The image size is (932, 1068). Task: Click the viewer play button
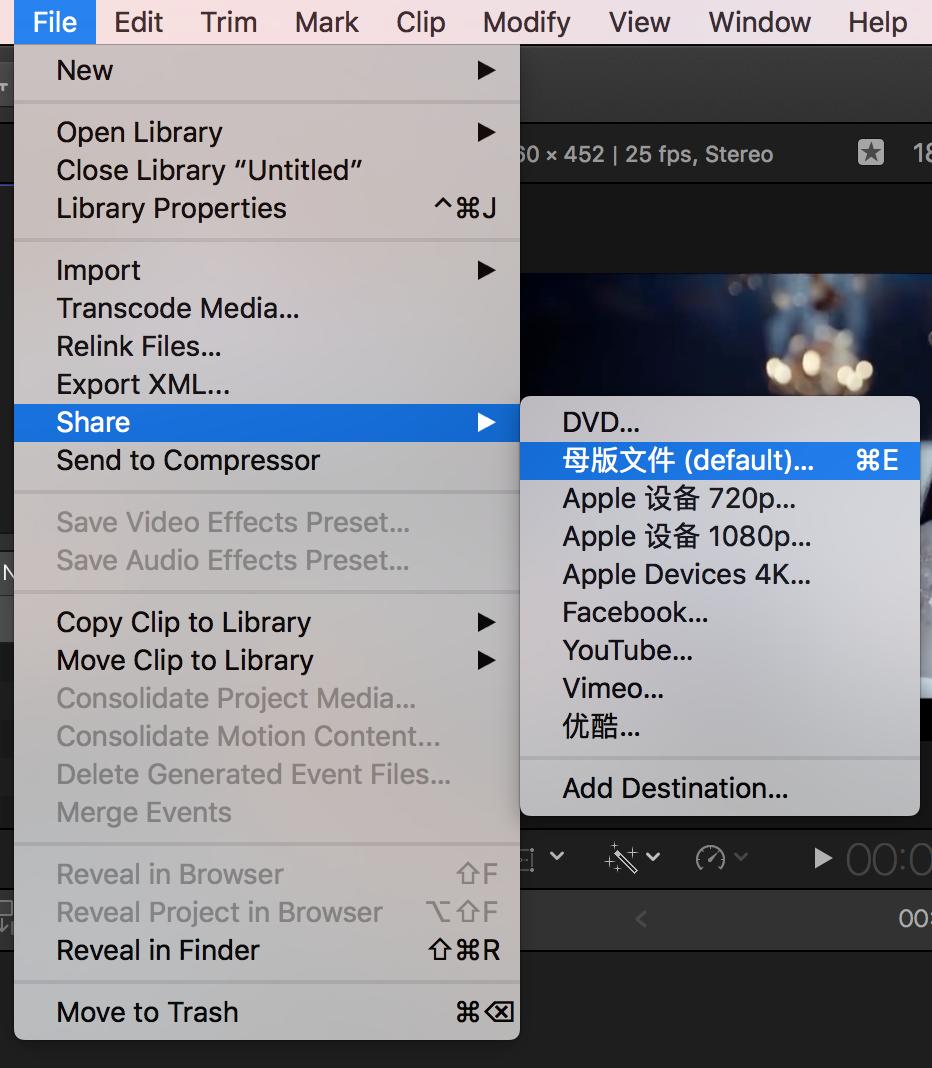click(823, 858)
